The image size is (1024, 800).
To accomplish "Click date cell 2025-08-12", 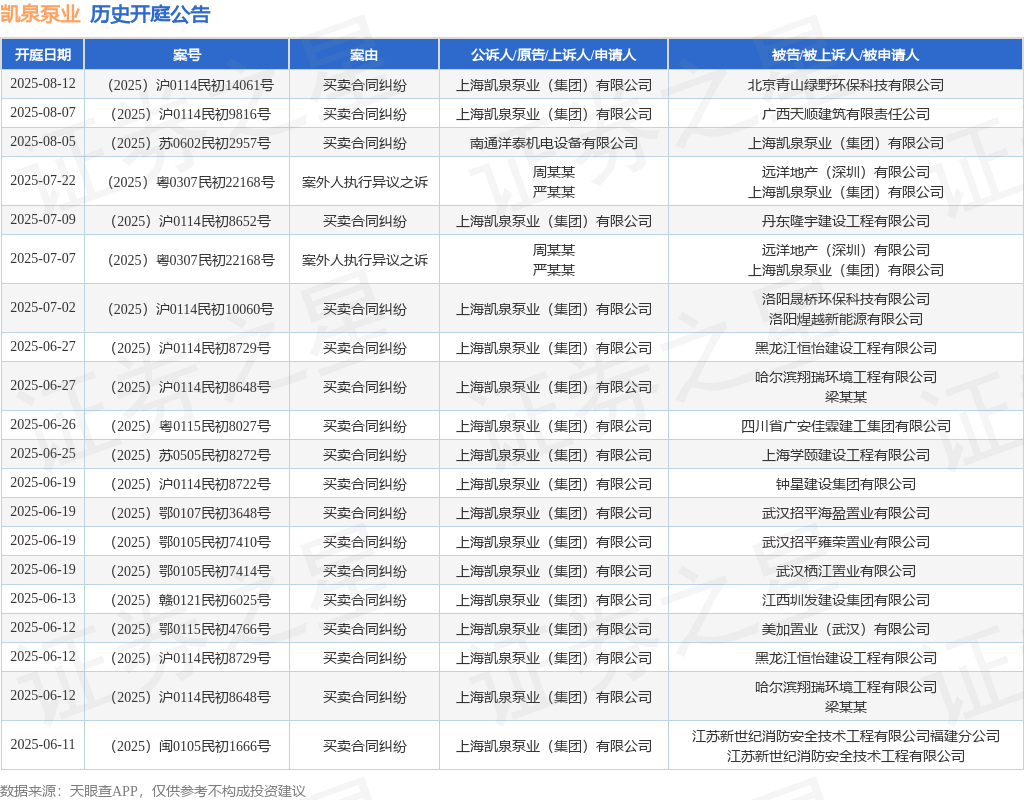I will [43, 84].
